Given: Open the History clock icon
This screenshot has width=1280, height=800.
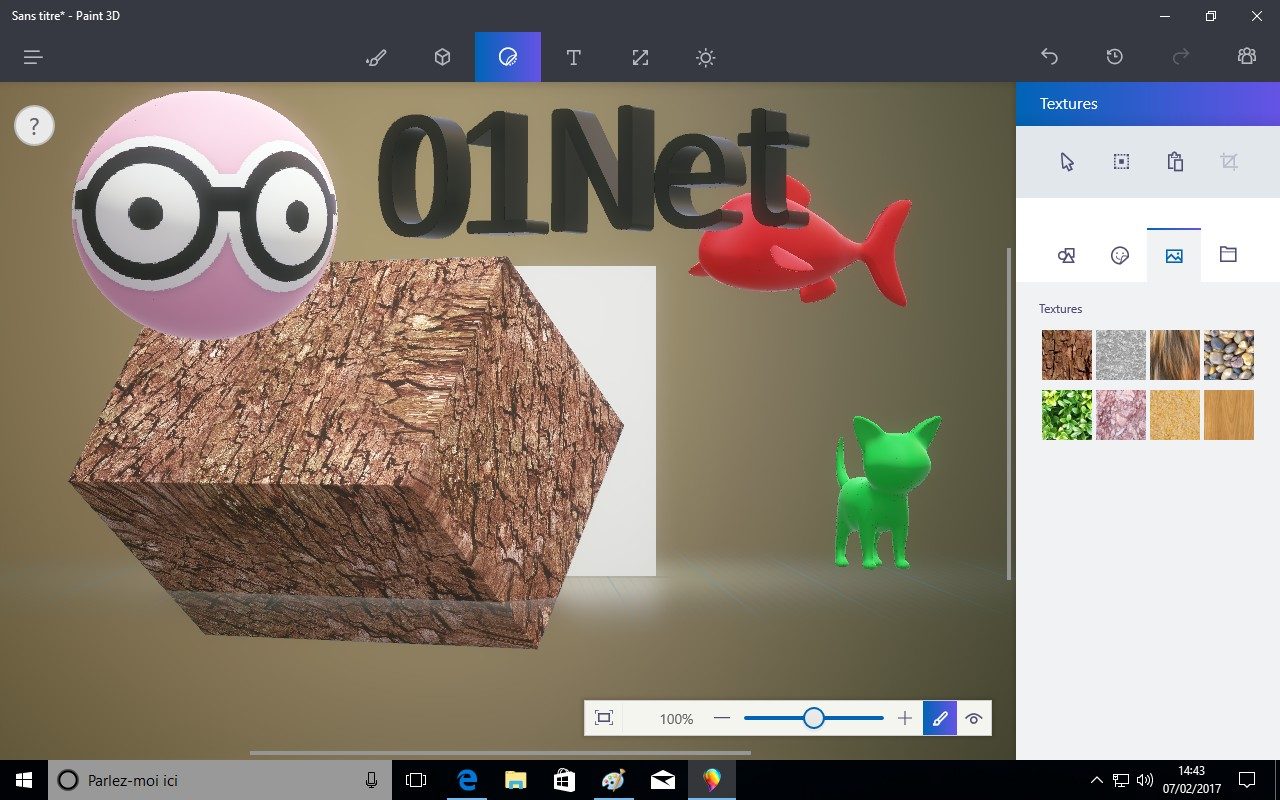Looking at the screenshot, I should coord(1114,57).
